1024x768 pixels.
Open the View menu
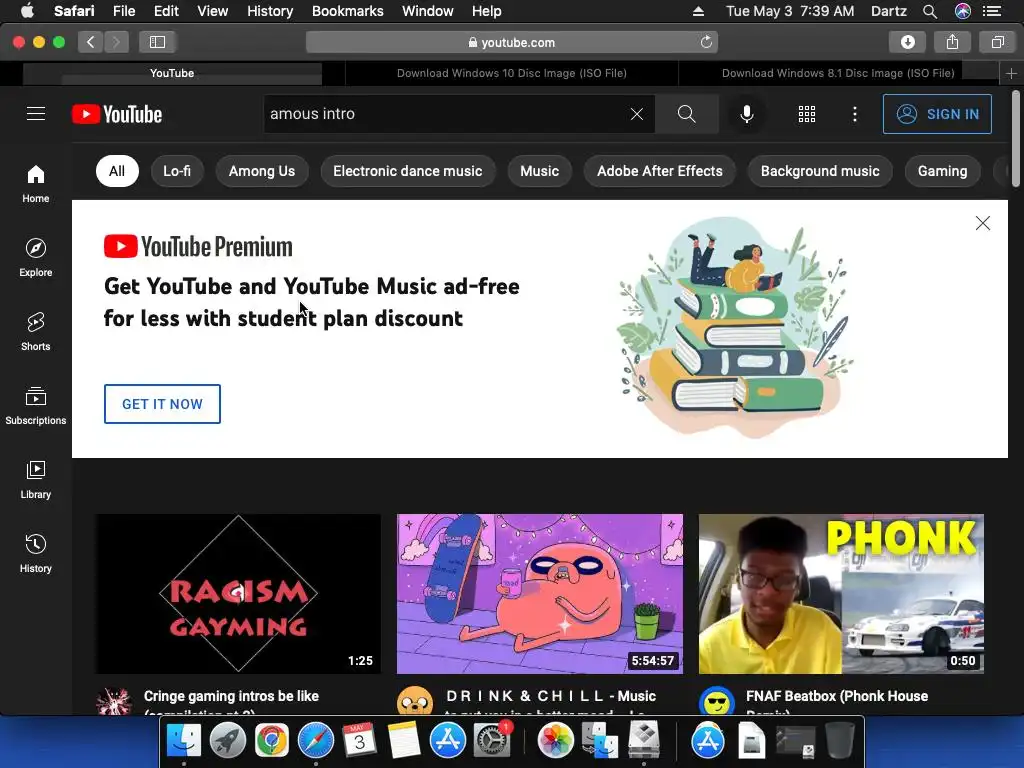(x=213, y=11)
